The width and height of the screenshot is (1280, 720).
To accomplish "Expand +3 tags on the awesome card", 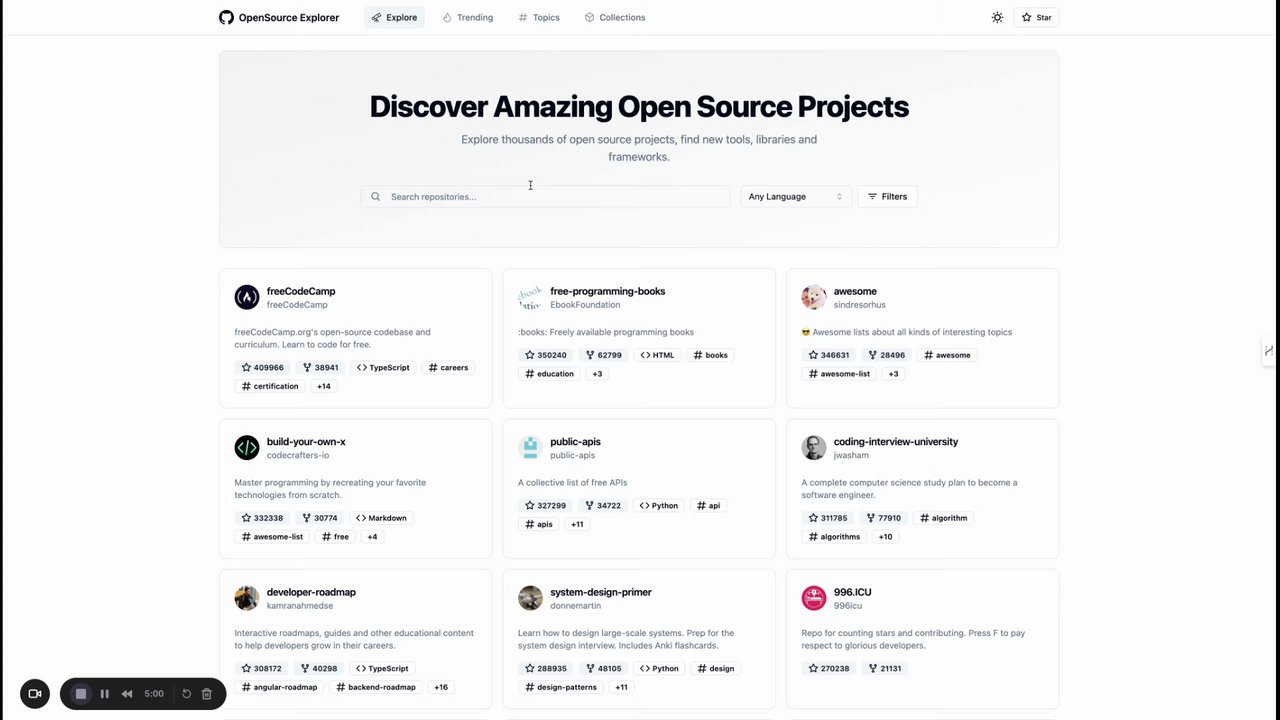I will click(894, 374).
